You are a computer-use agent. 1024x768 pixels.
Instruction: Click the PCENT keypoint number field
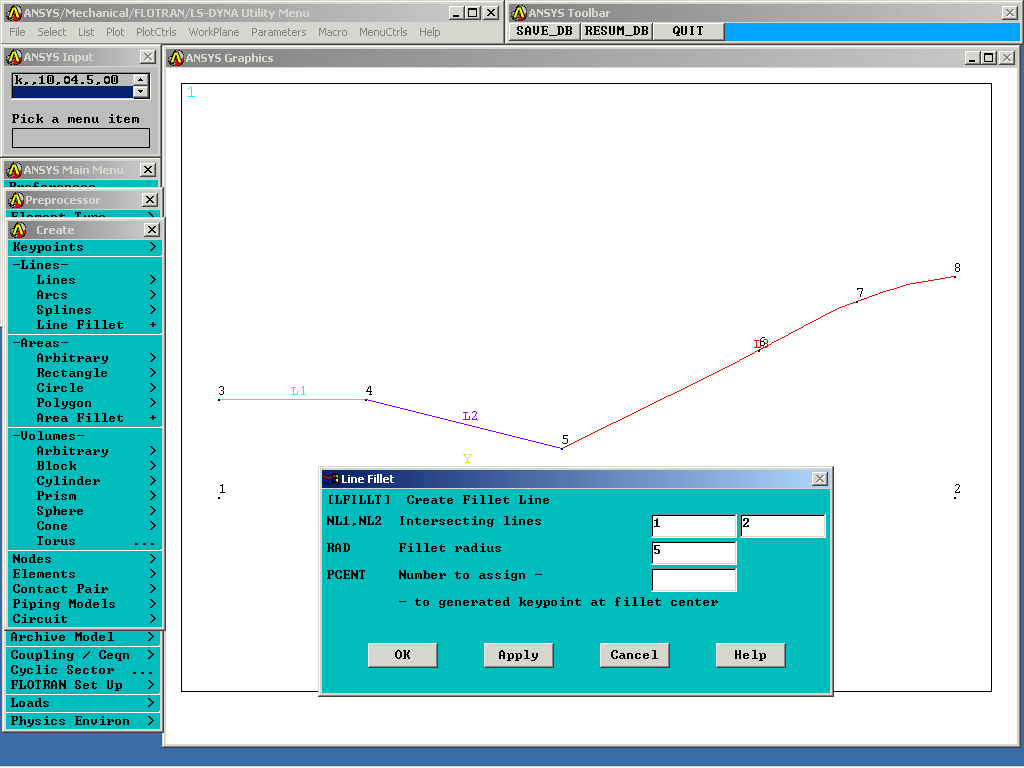click(694, 580)
